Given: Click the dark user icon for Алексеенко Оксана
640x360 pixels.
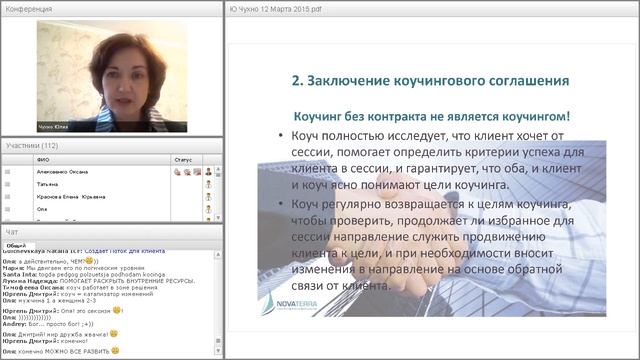Looking at the screenshot, I should coord(209,172).
